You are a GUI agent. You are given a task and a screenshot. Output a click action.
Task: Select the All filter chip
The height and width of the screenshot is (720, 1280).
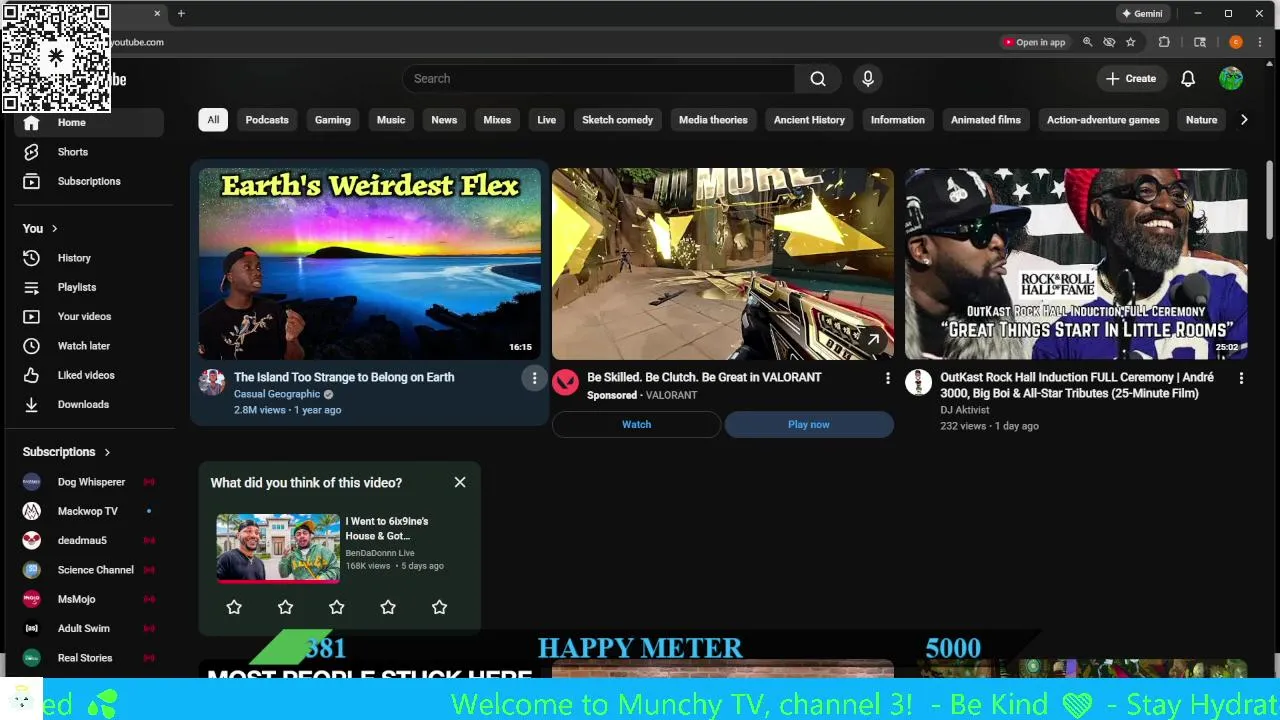click(213, 120)
